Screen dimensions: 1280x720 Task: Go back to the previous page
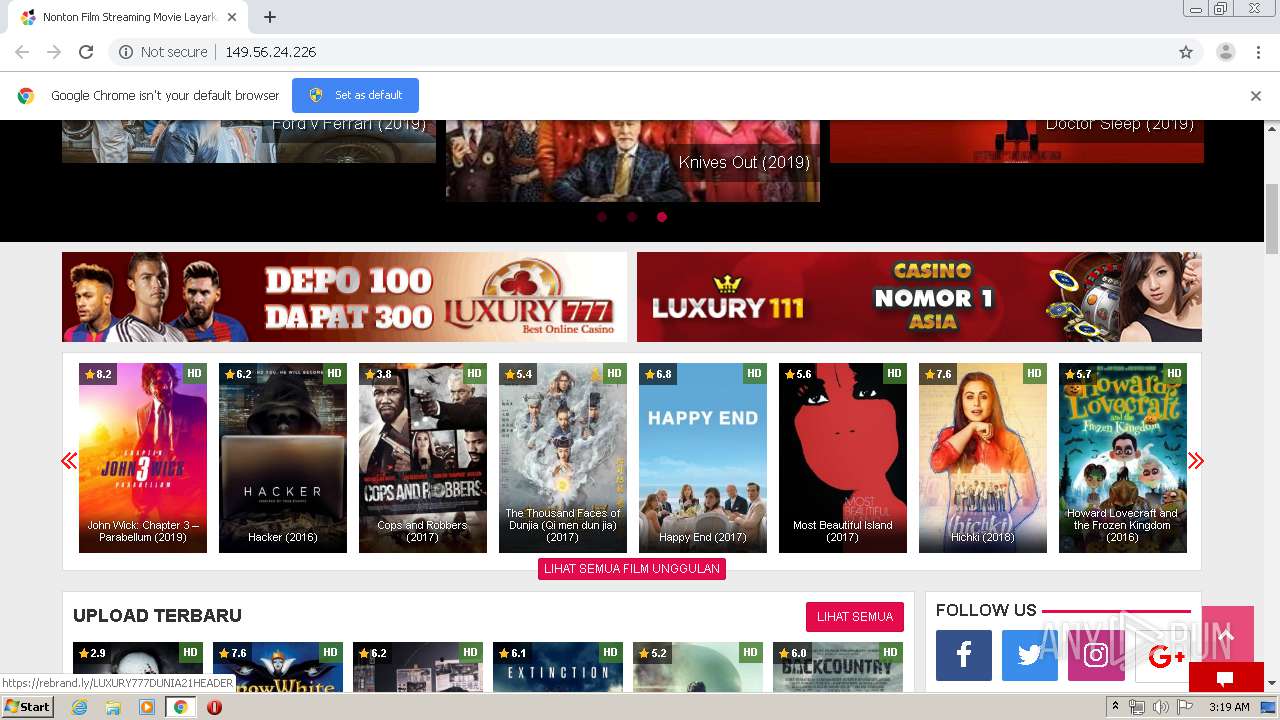pos(22,52)
